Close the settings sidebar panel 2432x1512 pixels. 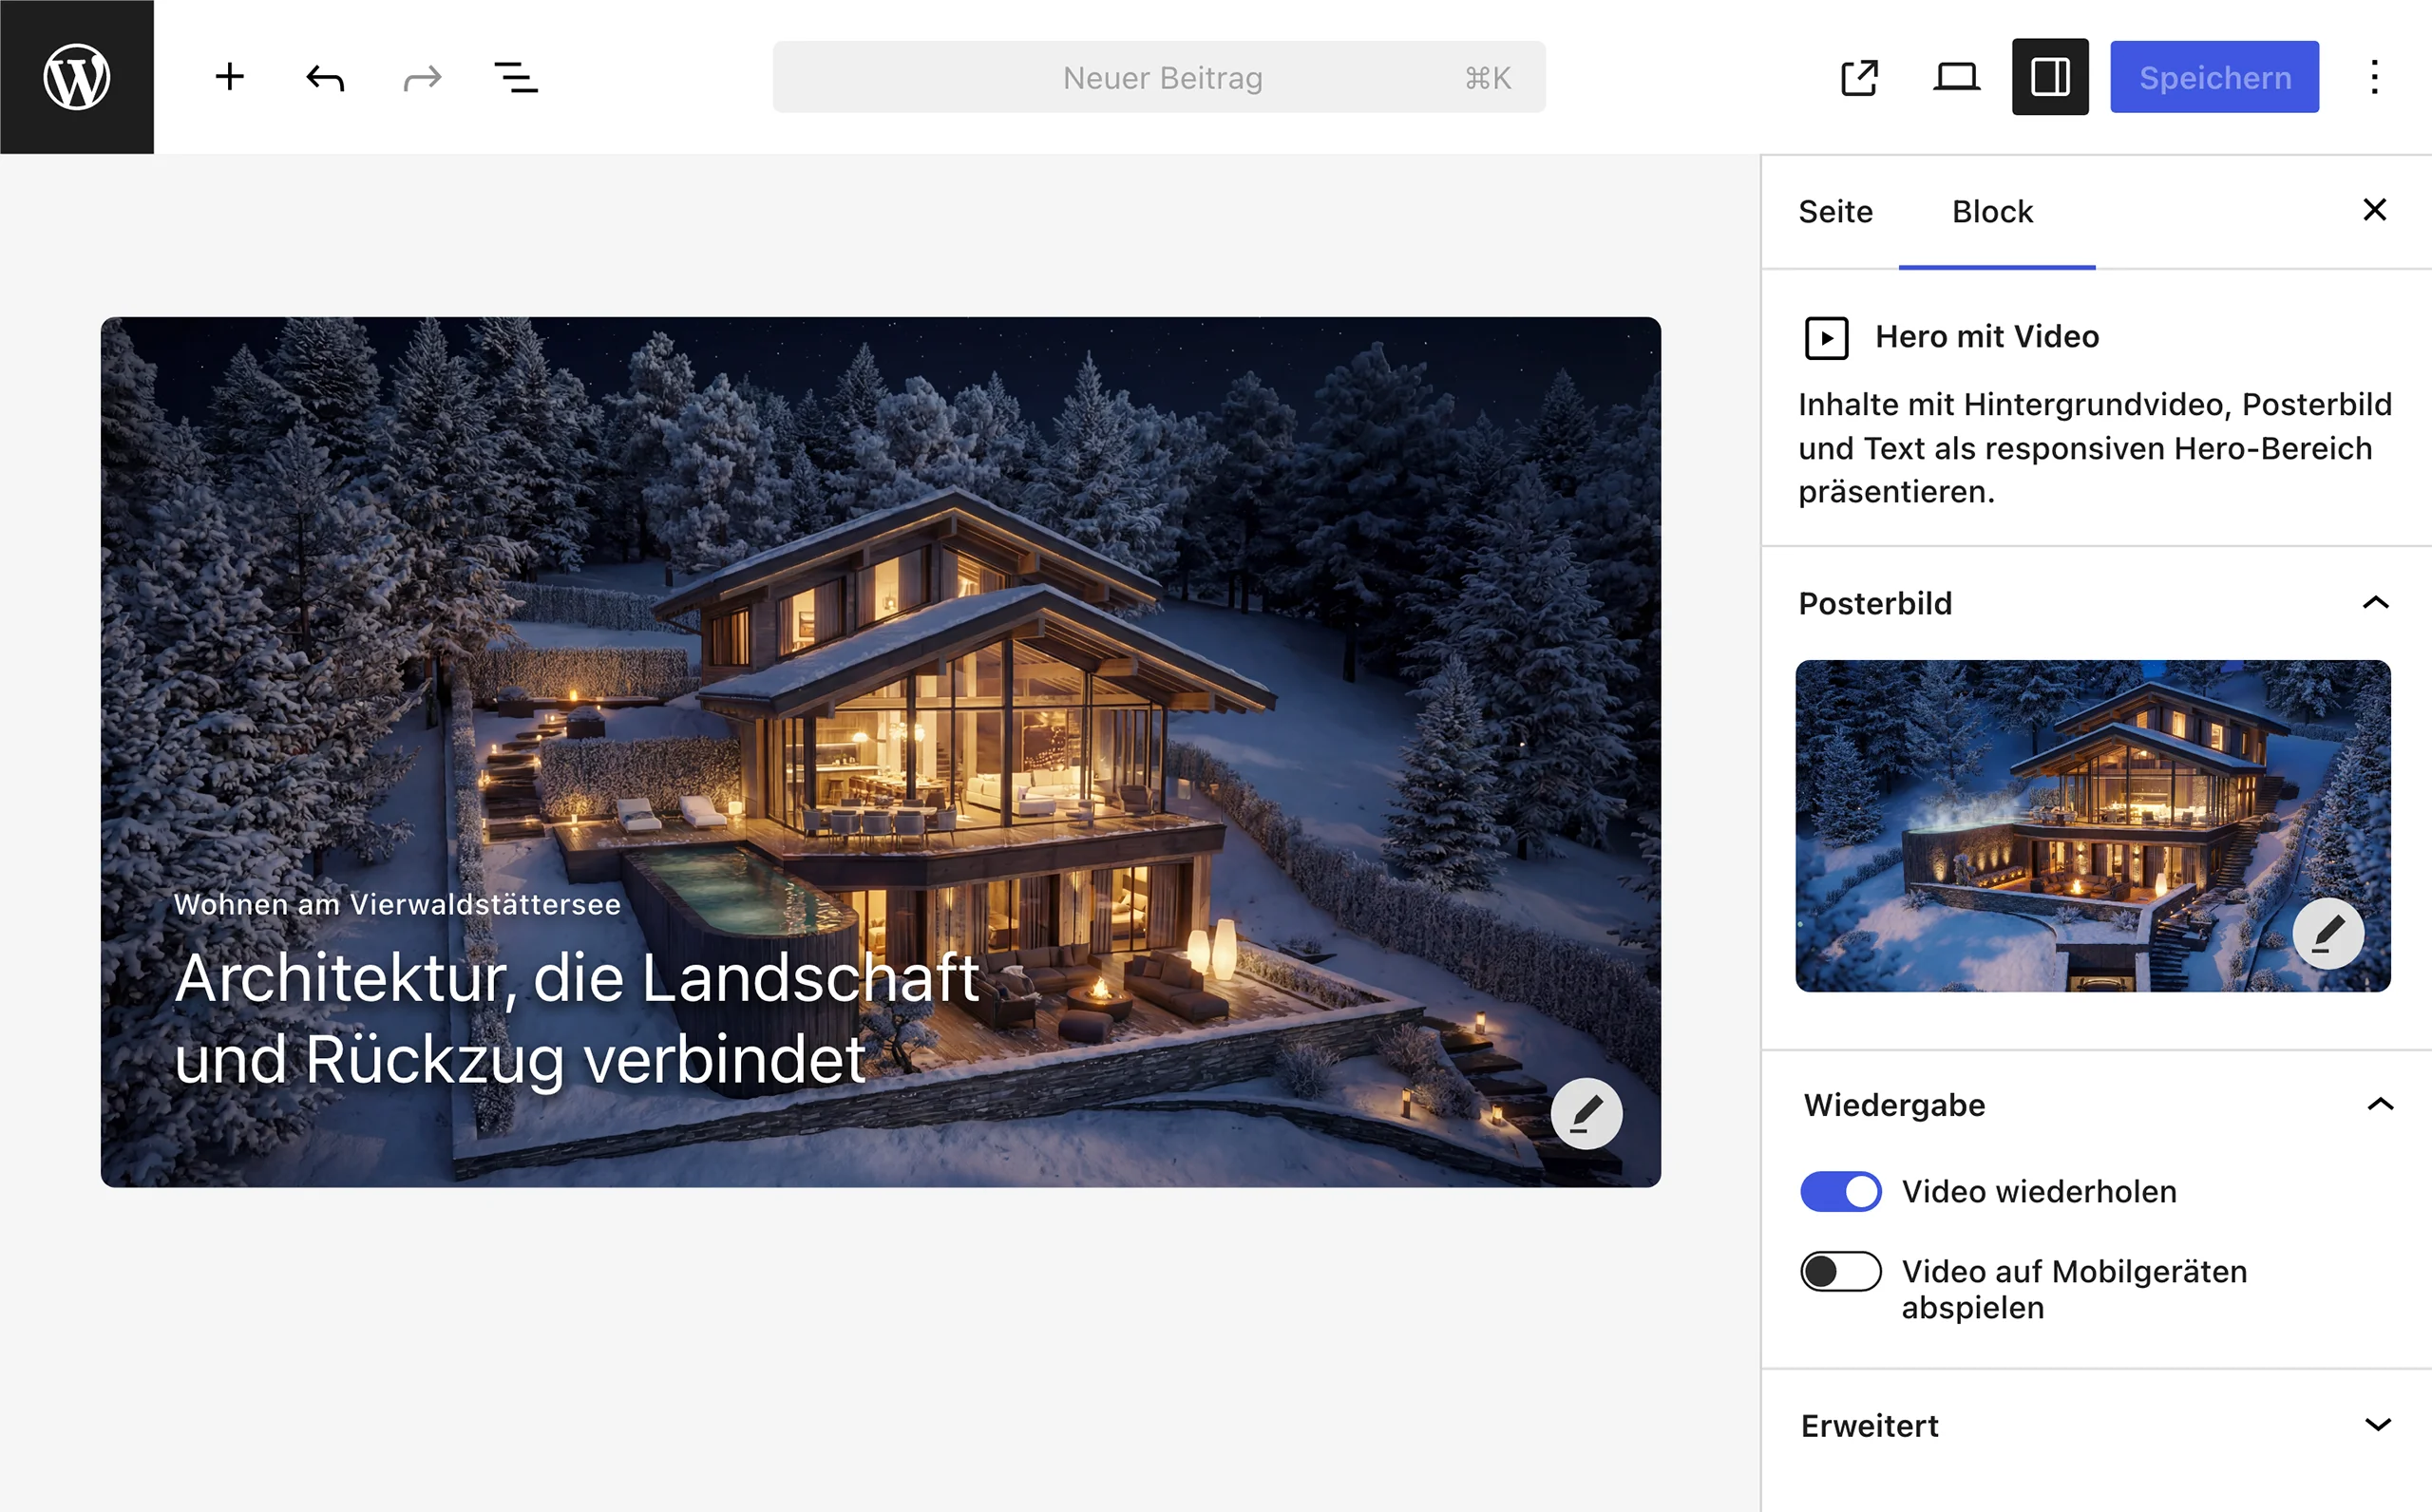tap(2374, 210)
